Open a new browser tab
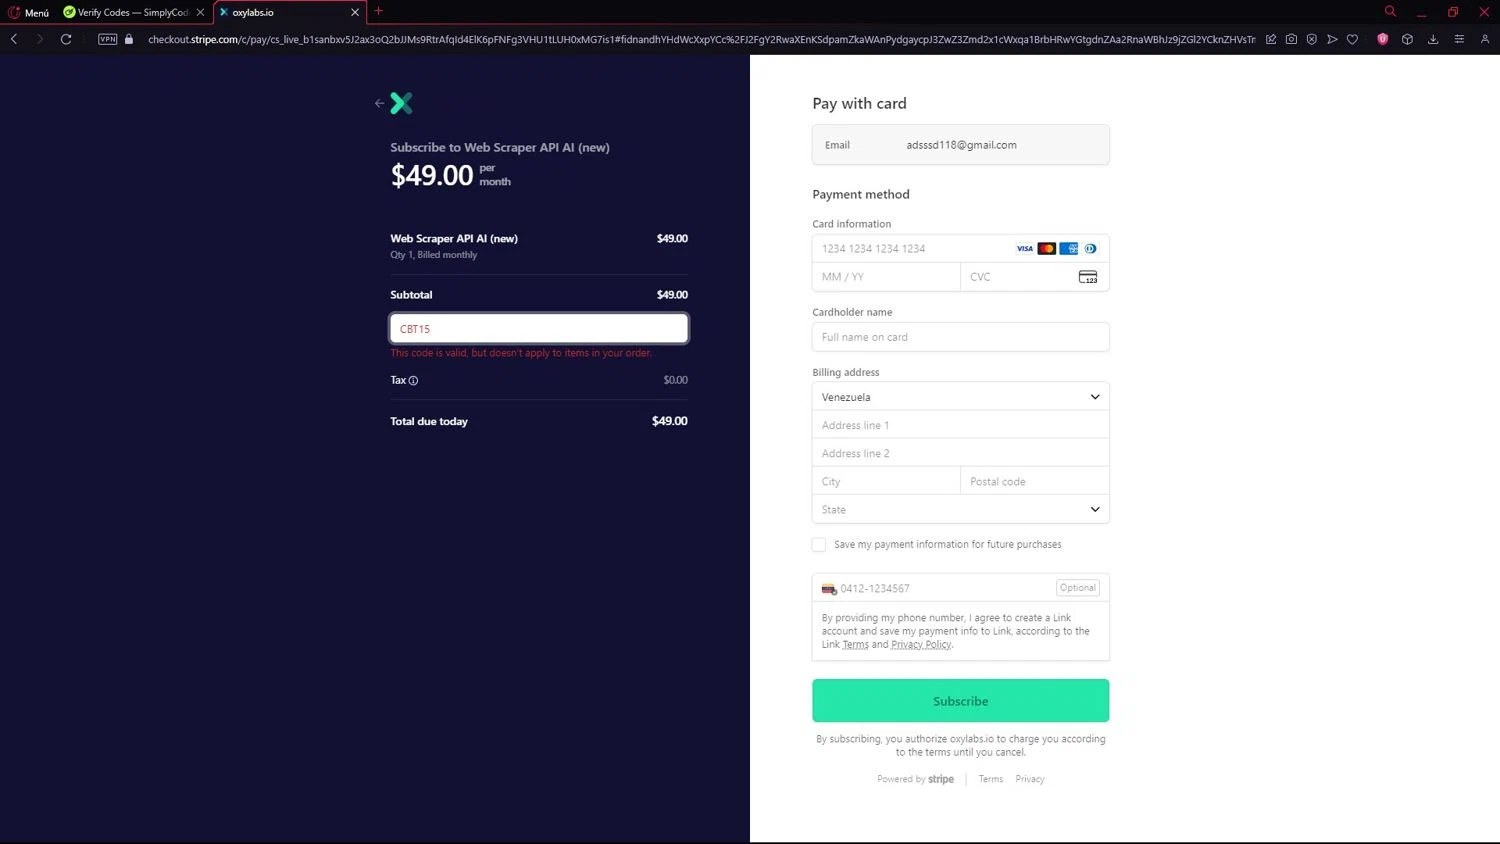Viewport: 1500px width, 844px height. [x=378, y=11]
